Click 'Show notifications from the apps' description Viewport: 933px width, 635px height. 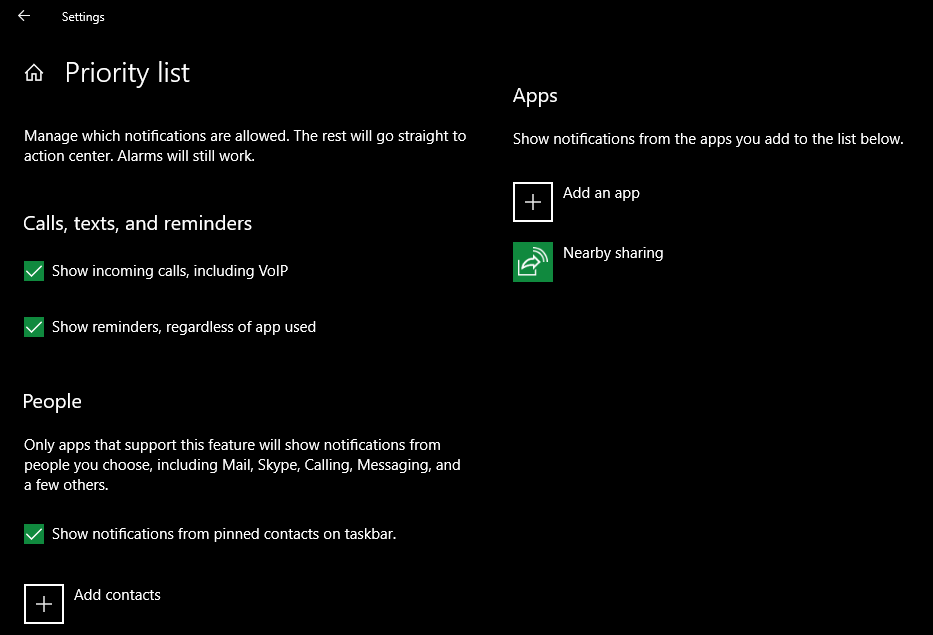point(708,139)
